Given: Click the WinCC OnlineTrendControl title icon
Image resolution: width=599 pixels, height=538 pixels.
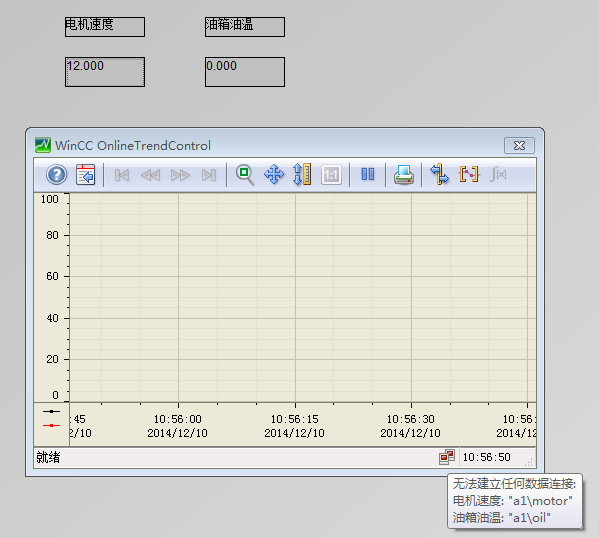Looking at the screenshot, I should pyautogui.click(x=42, y=145).
